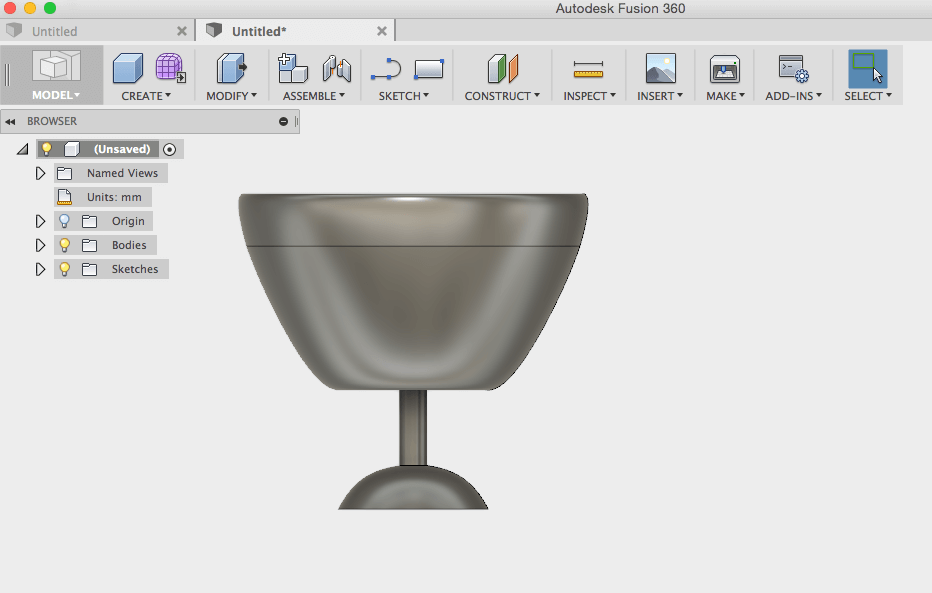Screen dimensions: 932x593
Task: Expand the Bodies folder
Action: coord(40,245)
